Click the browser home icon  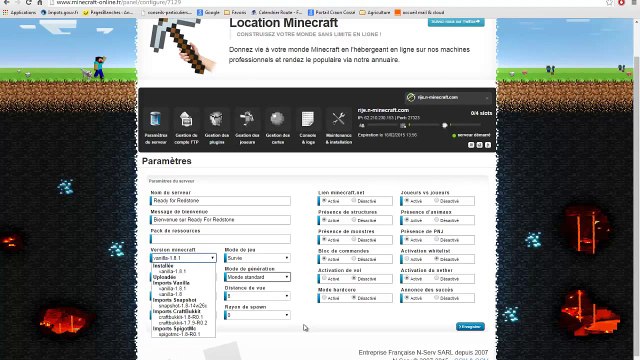[x=40, y=2]
